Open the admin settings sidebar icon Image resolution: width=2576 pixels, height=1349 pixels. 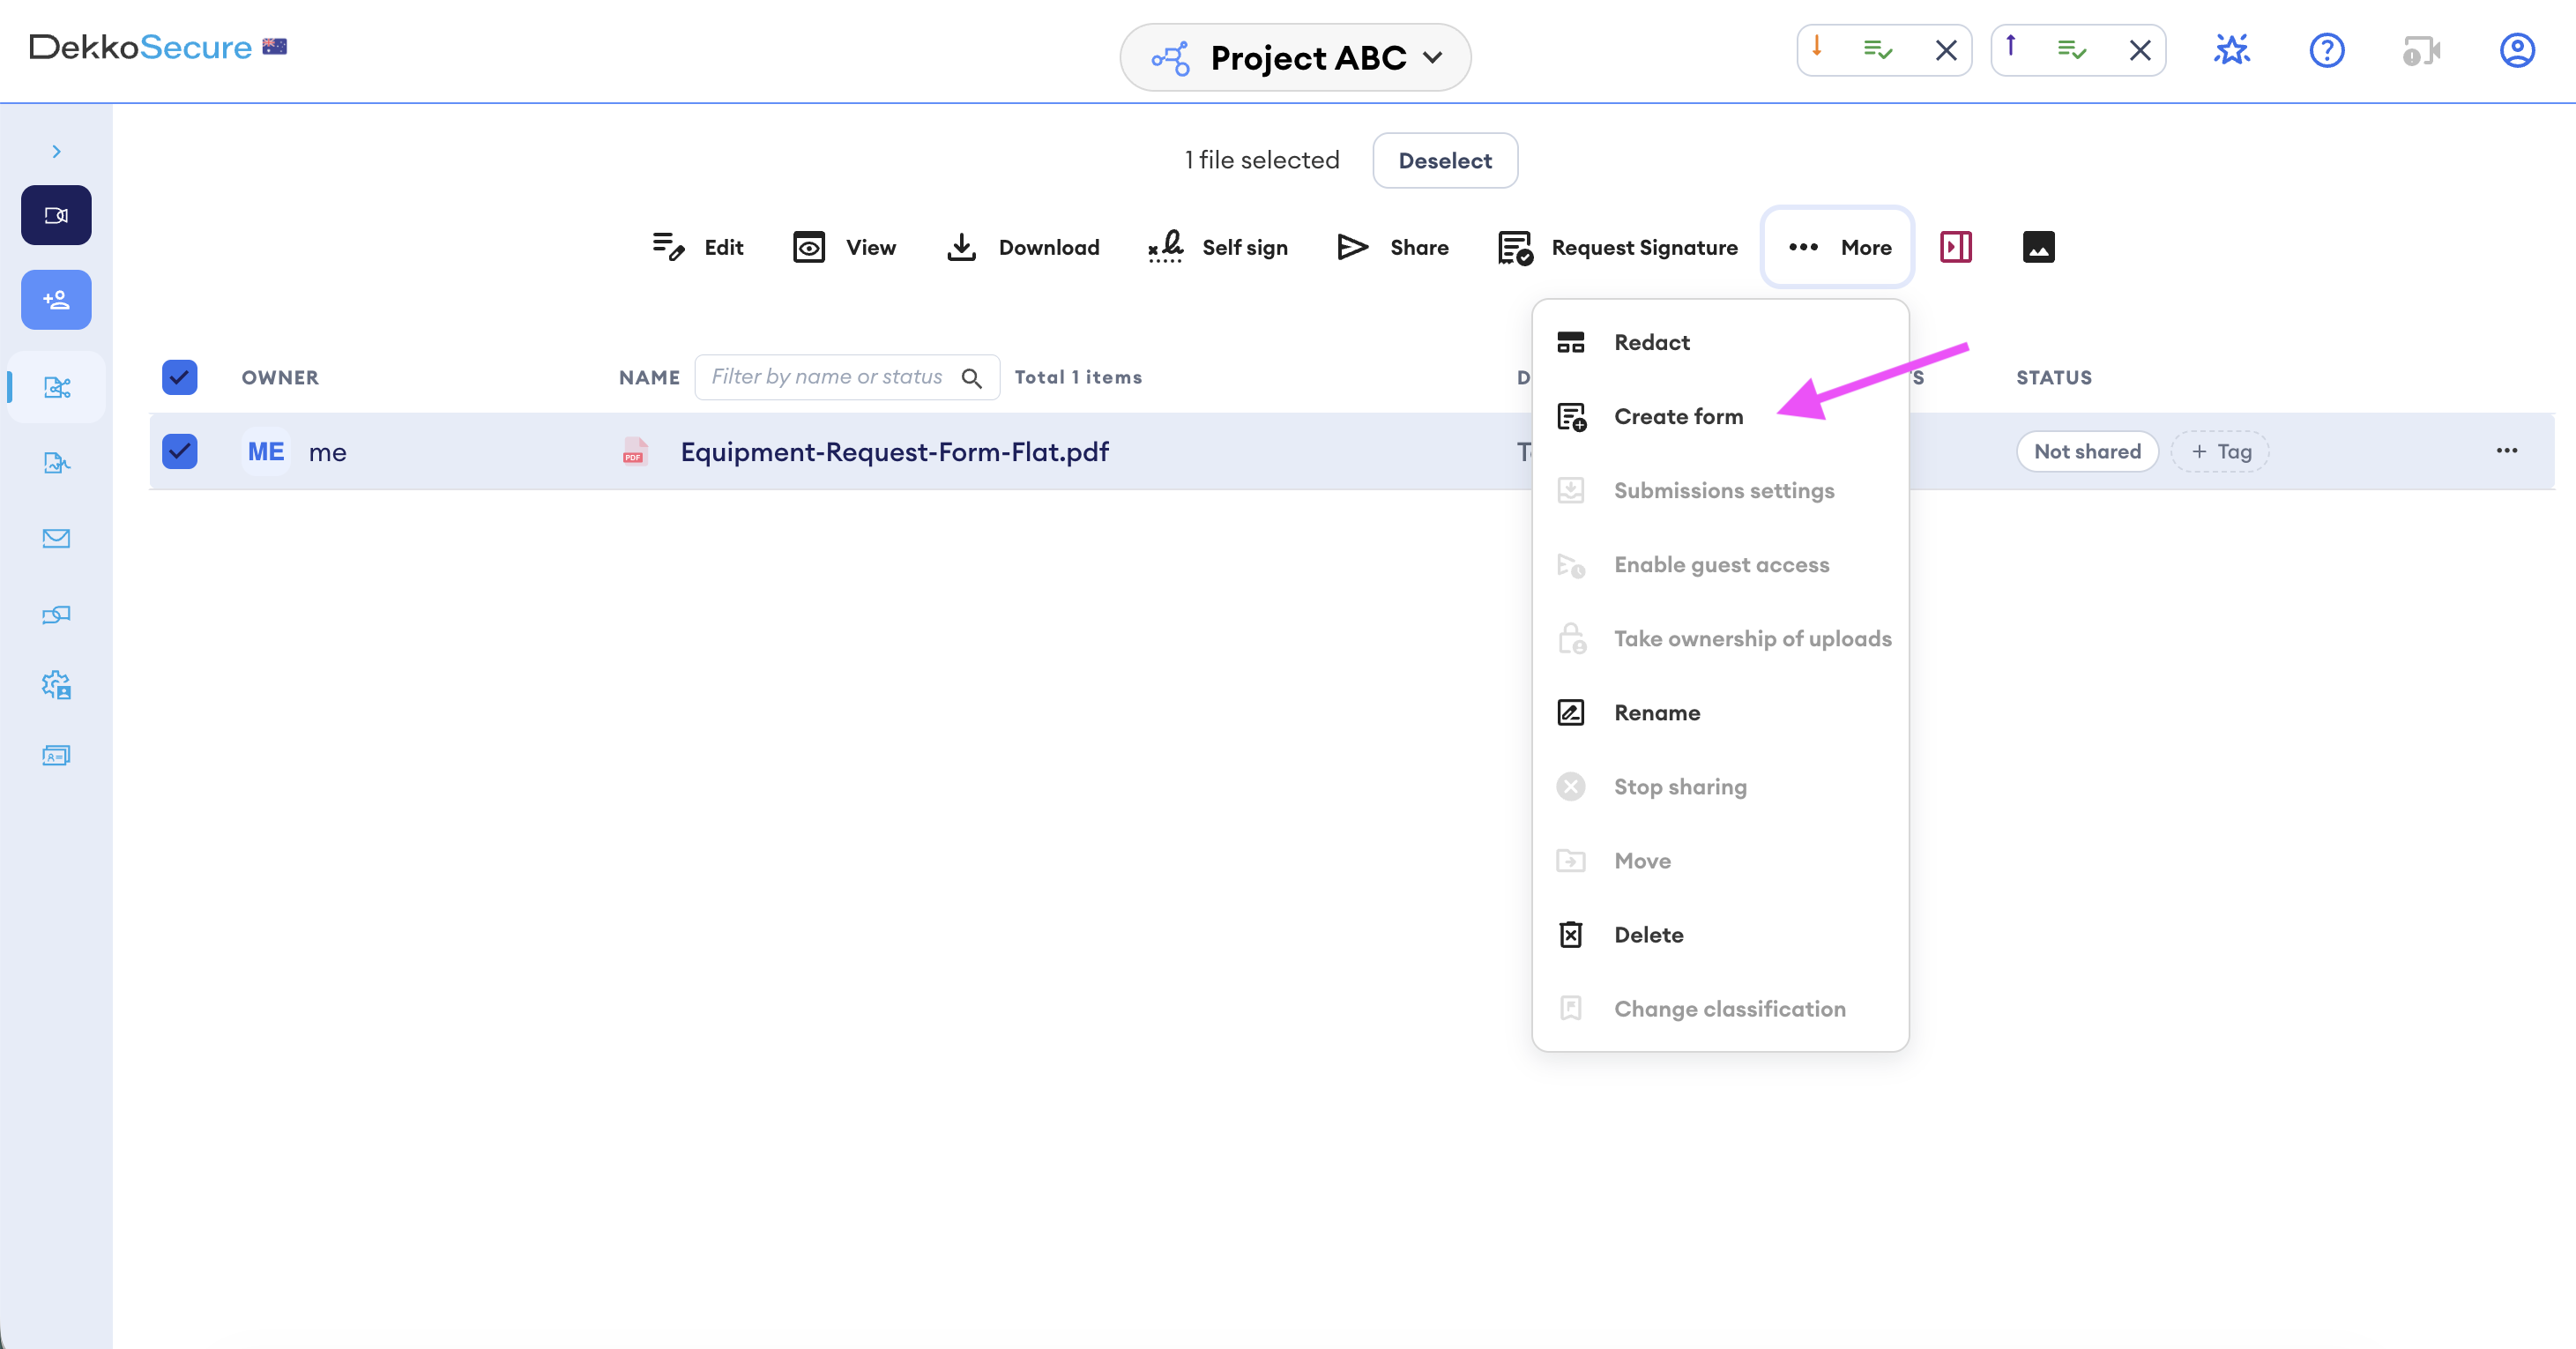click(x=57, y=685)
